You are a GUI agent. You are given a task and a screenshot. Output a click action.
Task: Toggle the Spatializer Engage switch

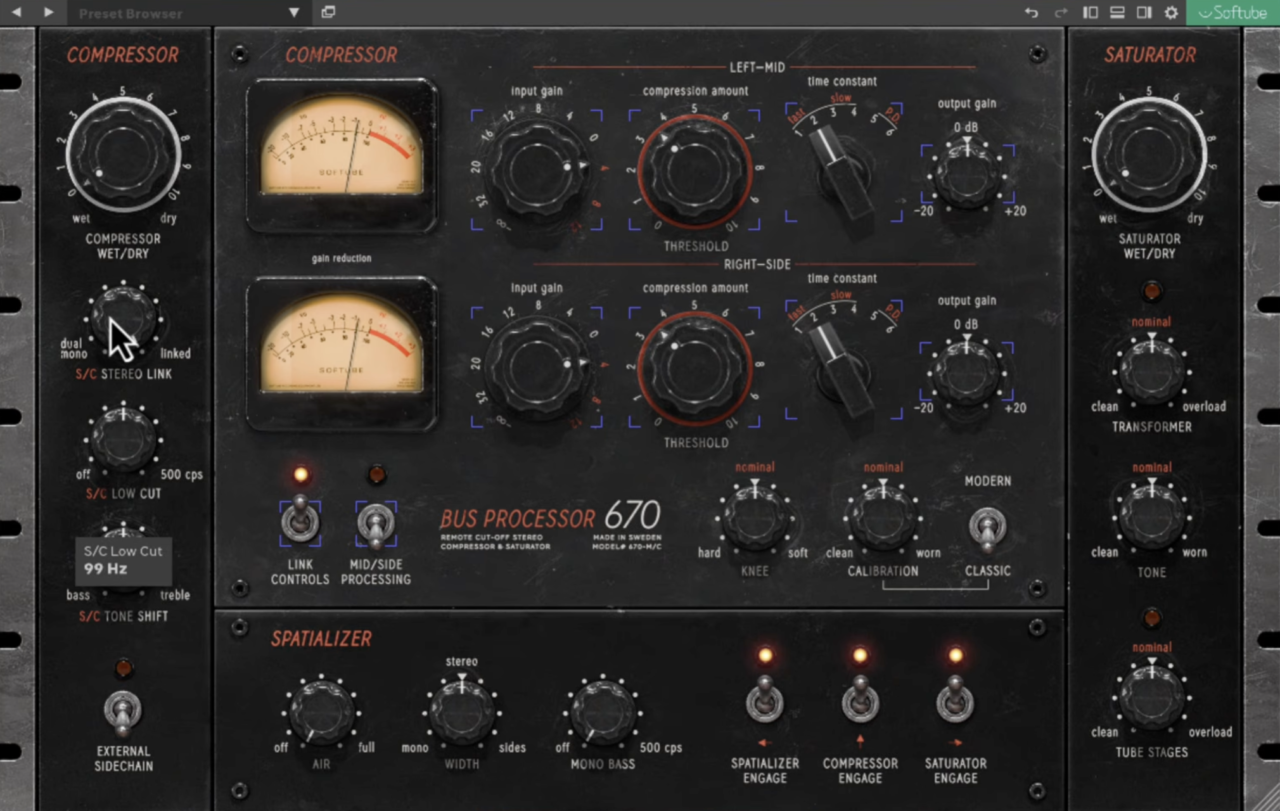click(765, 699)
